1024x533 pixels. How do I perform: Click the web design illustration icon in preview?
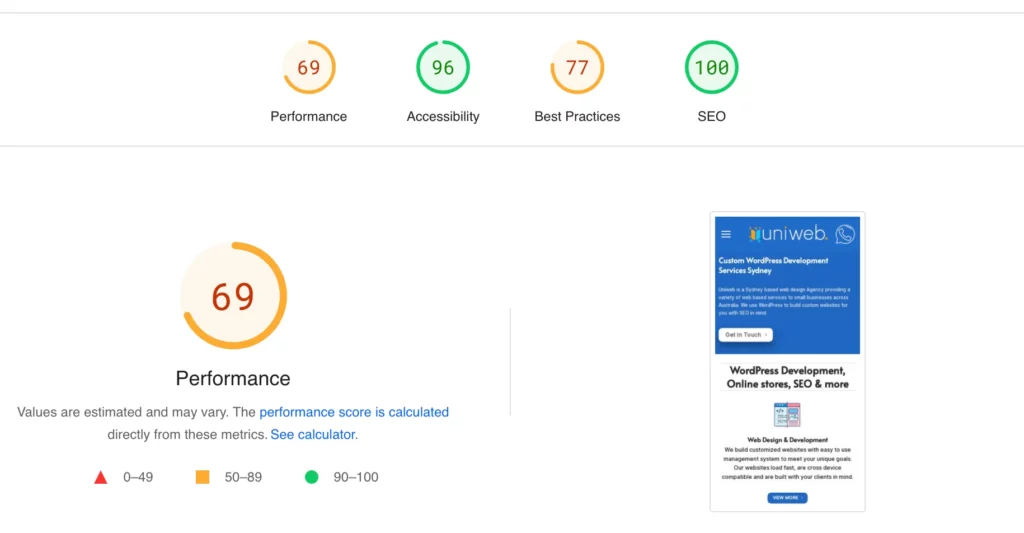click(x=787, y=415)
